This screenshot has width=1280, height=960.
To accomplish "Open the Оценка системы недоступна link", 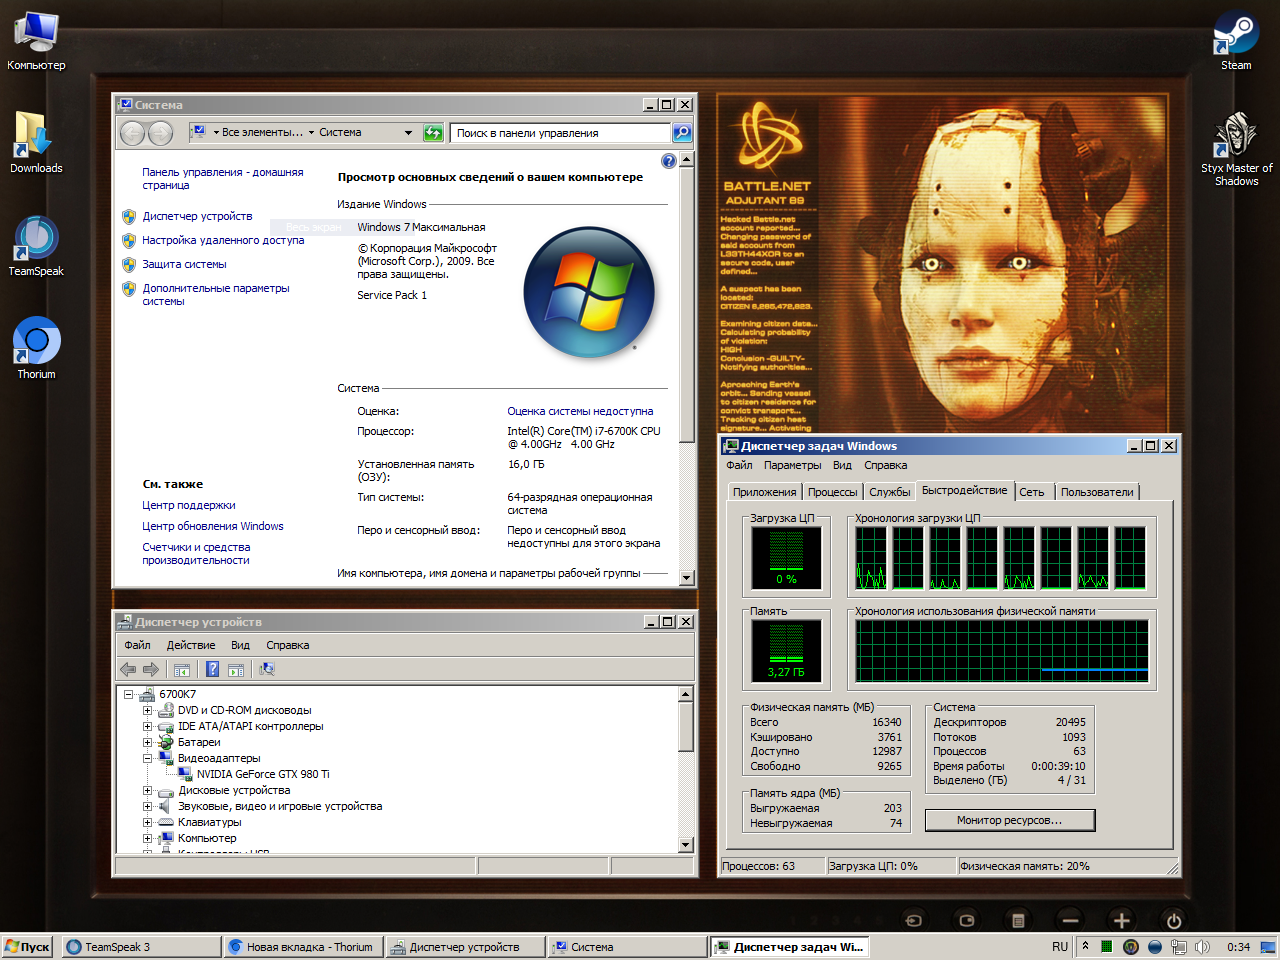I will [580, 411].
